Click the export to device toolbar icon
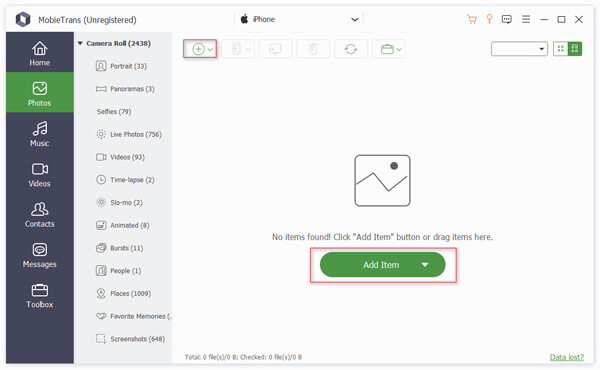This screenshot has width=600, height=370. pos(238,49)
